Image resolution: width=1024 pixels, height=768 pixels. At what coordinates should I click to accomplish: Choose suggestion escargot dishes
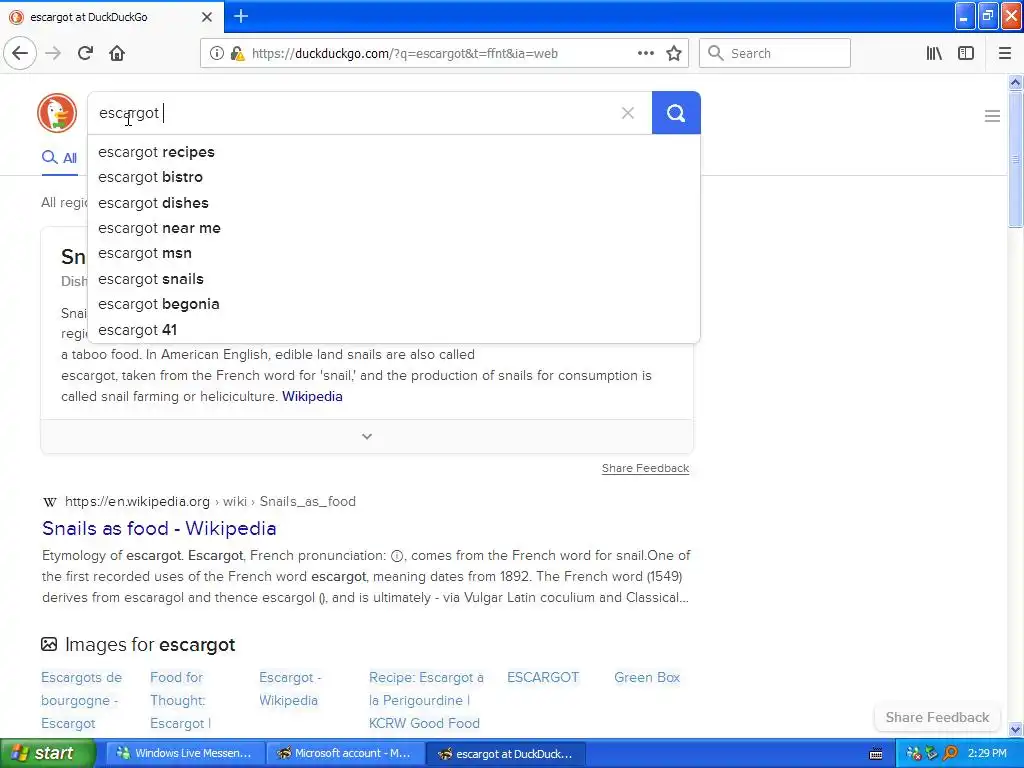[x=393, y=203]
